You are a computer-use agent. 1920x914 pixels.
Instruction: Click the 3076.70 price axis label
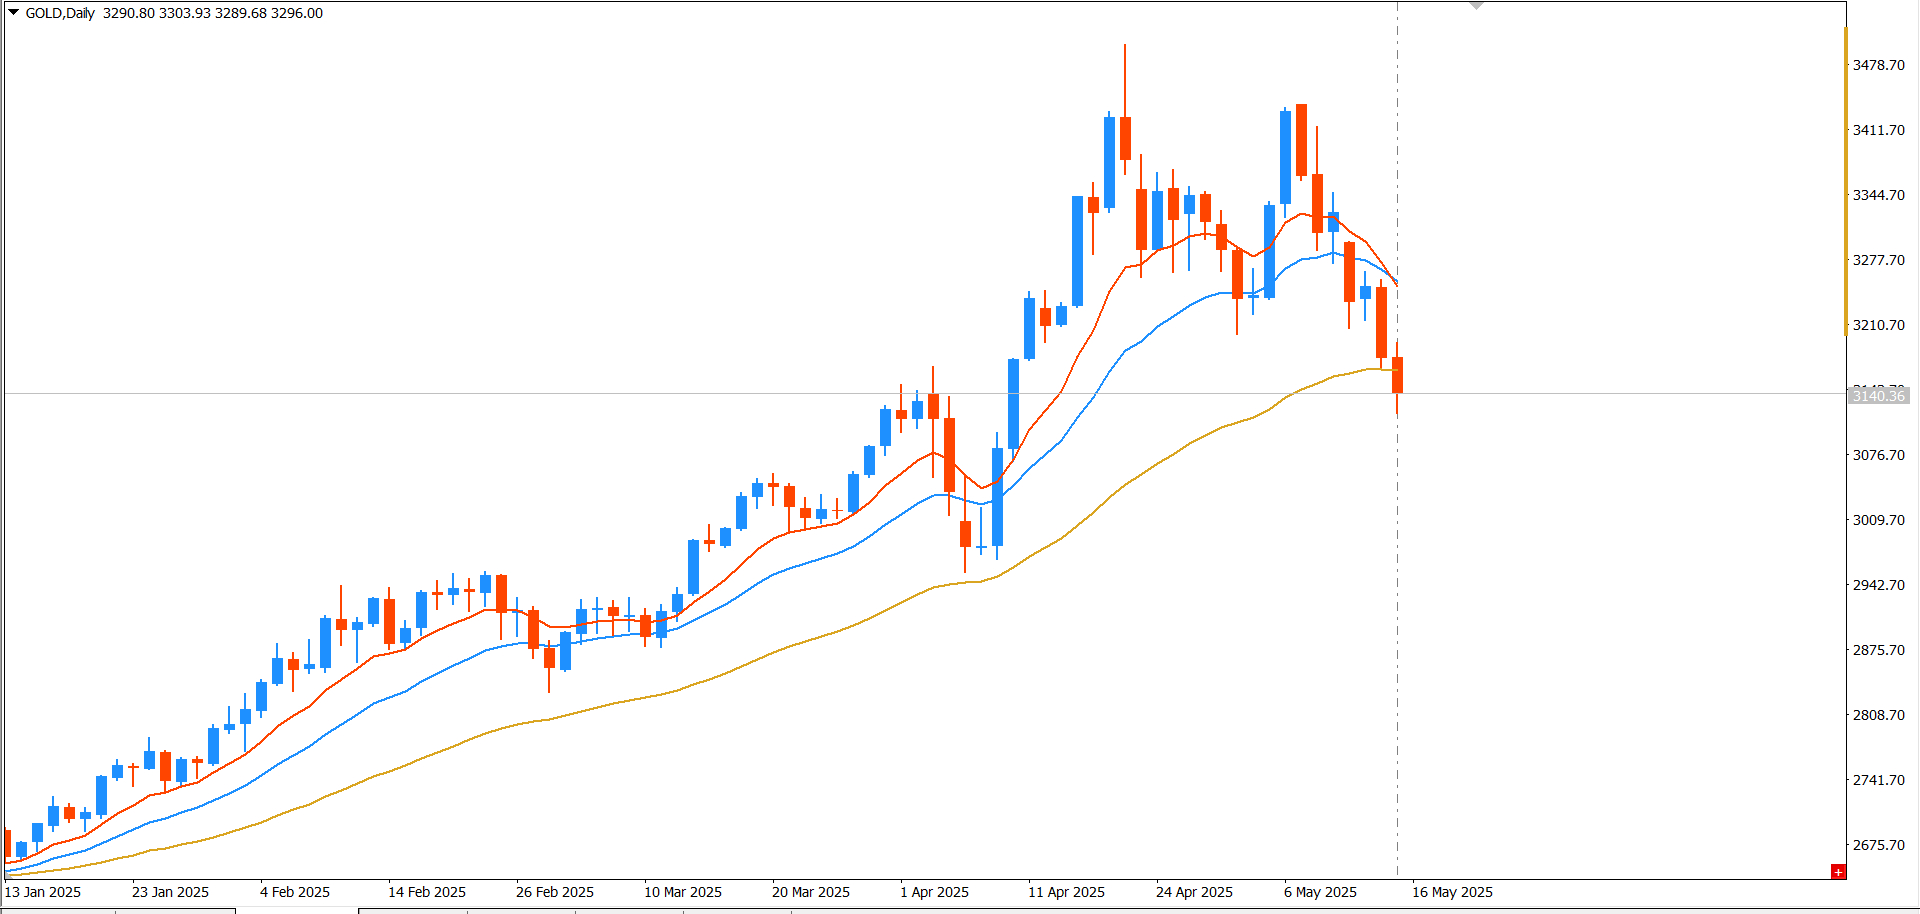click(1879, 455)
